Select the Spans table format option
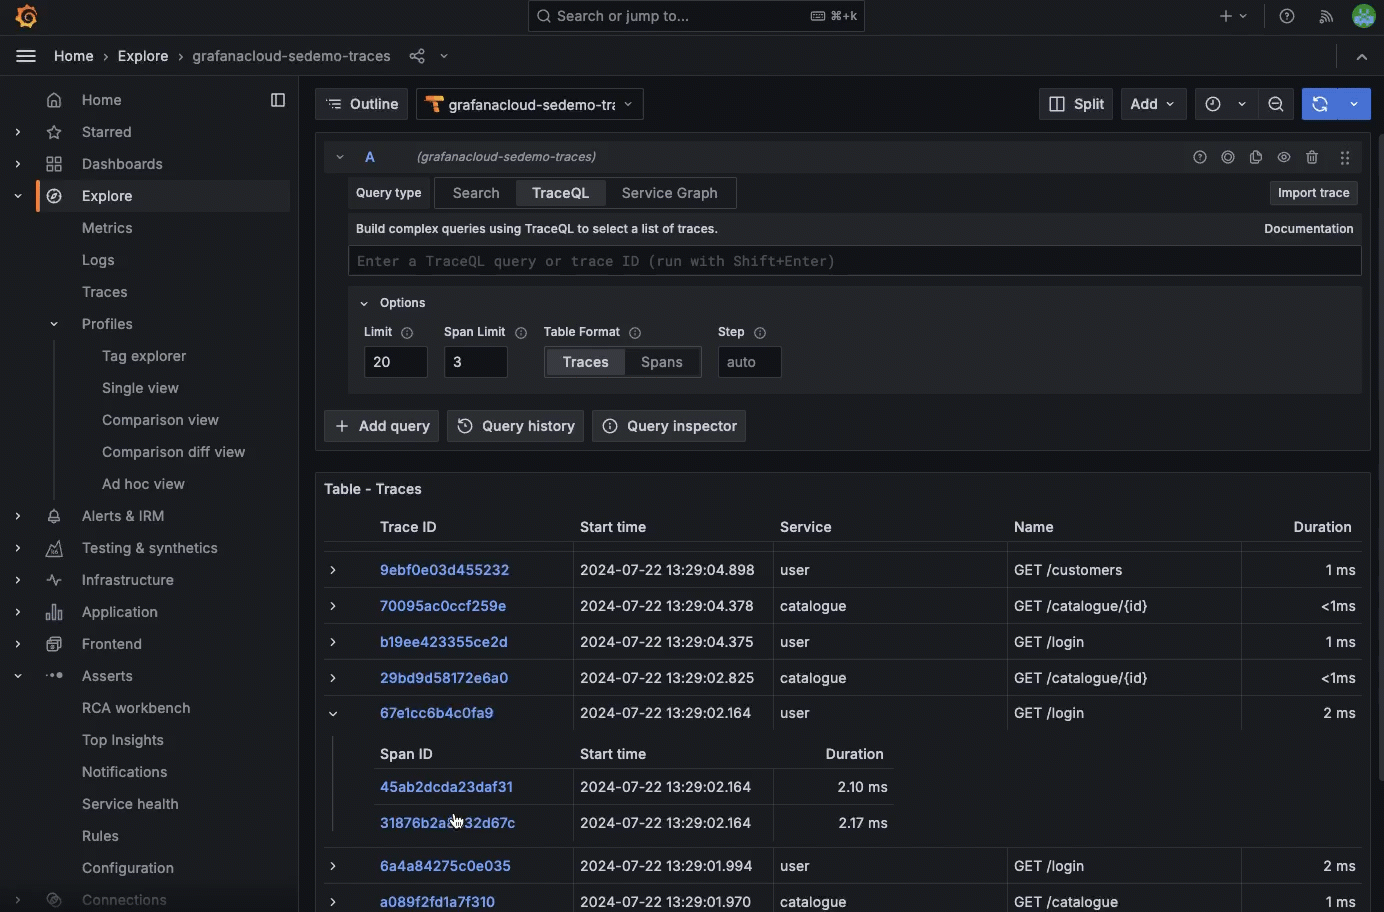The height and width of the screenshot is (912, 1384). pyautogui.click(x=661, y=362)
